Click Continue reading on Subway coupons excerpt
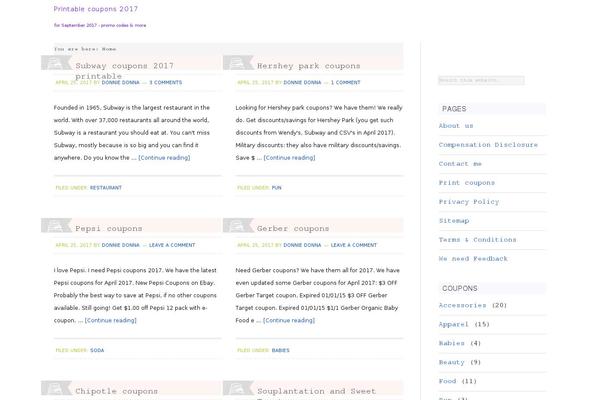The image size is (600, 400). 164,158
